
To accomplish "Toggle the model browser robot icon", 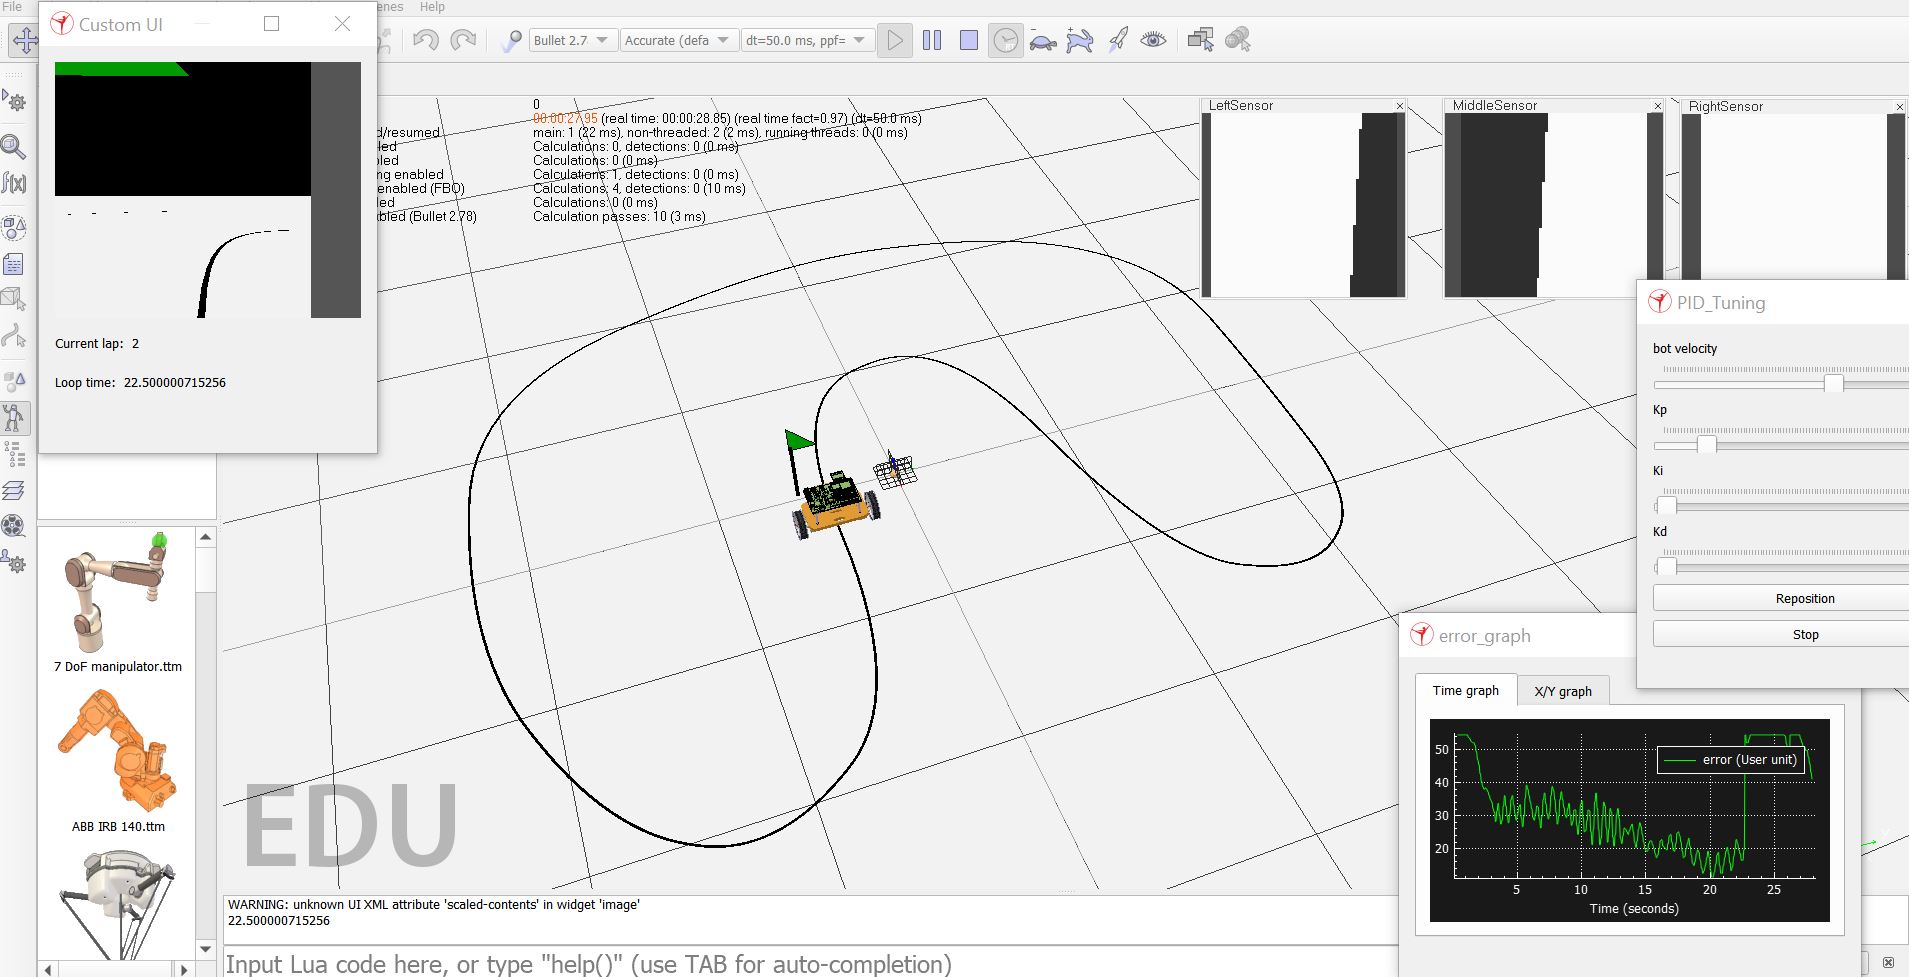I will 14,417.
